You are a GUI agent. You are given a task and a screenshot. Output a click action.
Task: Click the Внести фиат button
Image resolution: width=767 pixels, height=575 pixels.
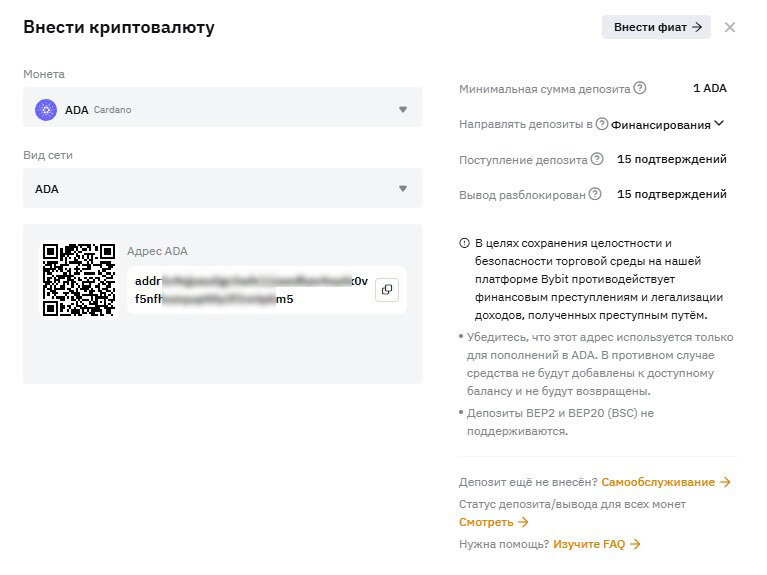pos(656,27)
